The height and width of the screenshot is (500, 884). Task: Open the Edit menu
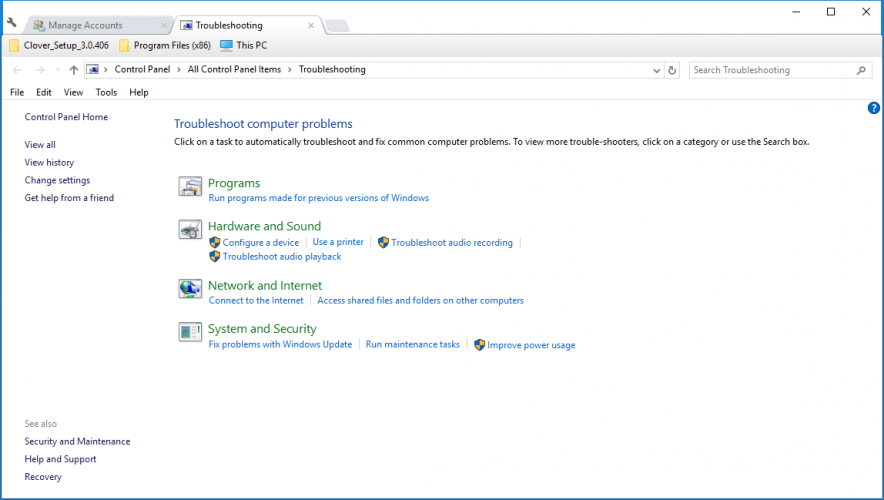43,92
